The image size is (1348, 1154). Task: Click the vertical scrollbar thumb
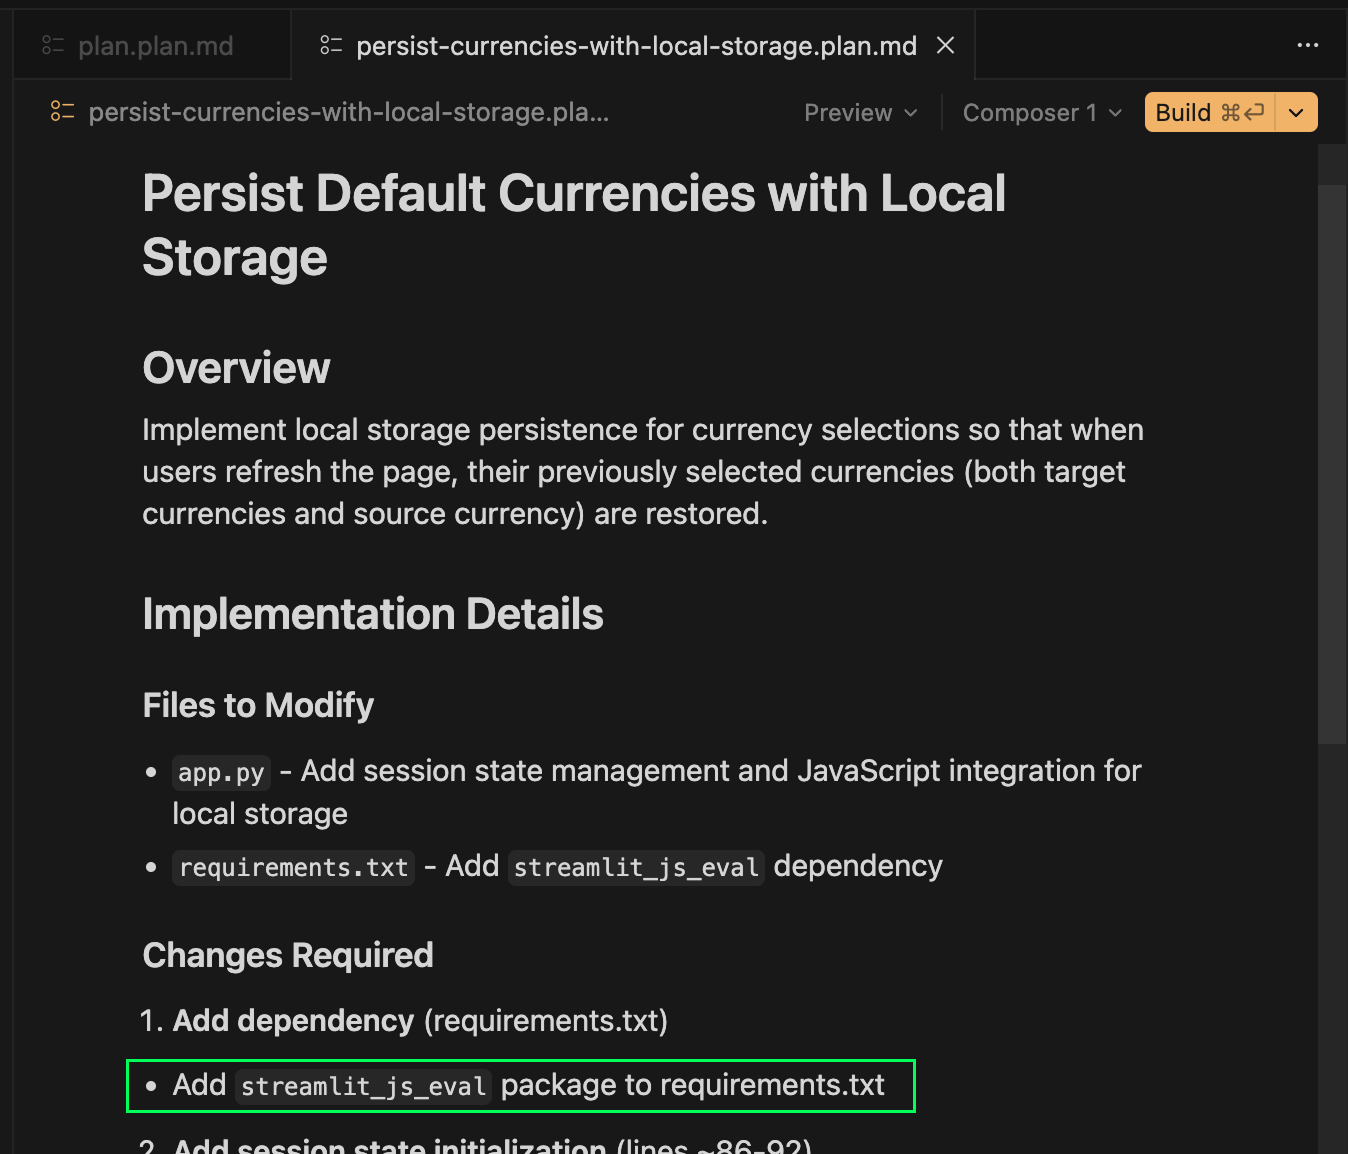coord(1331,460)
